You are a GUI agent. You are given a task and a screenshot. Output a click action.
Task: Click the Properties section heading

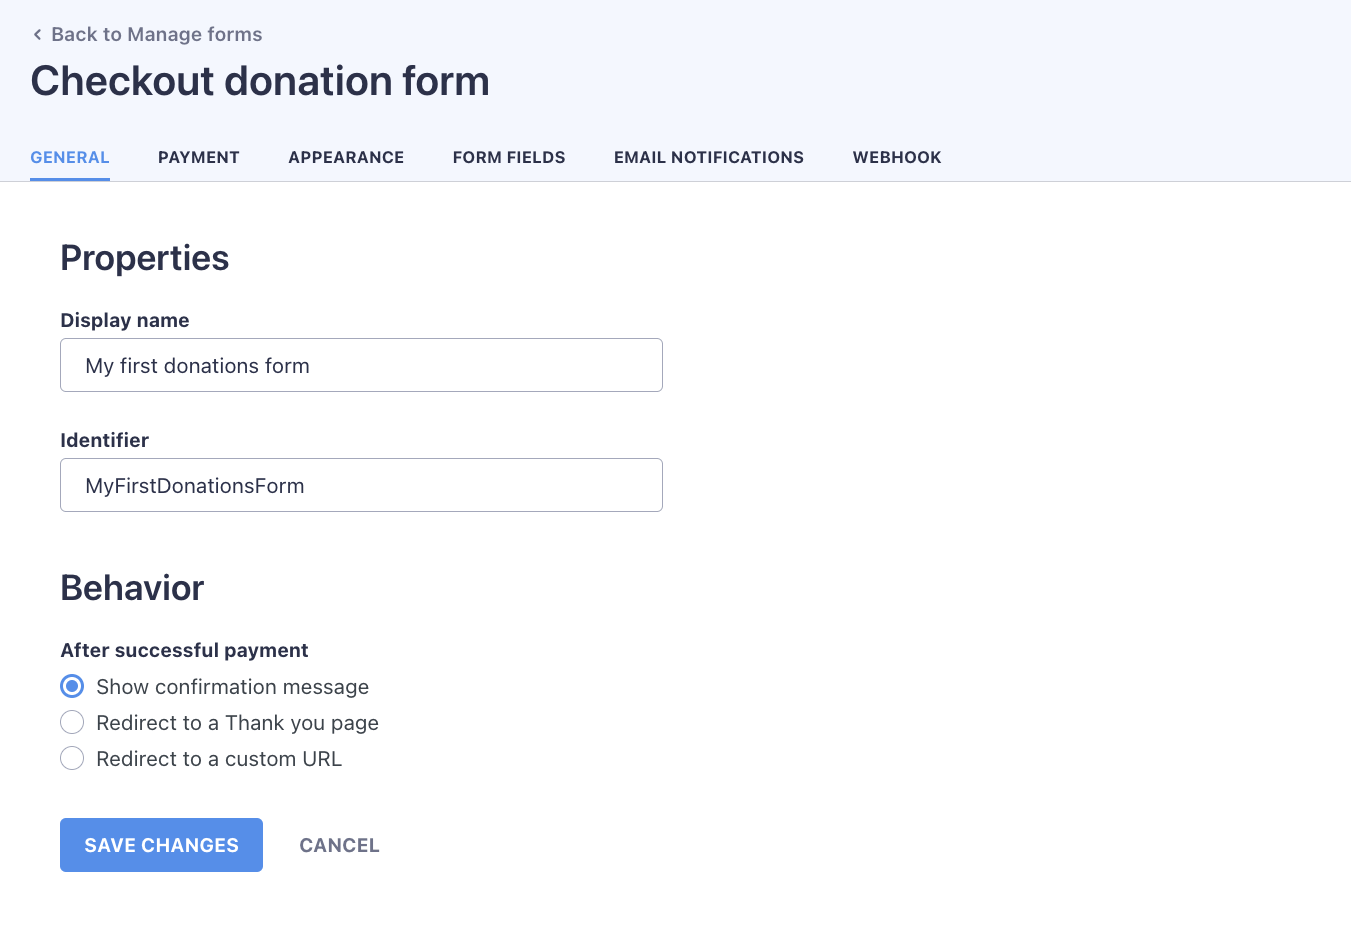click(144, 258)
